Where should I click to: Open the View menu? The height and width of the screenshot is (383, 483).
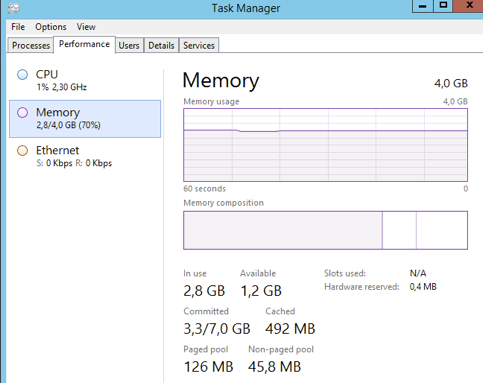click(x=86, y=27)
